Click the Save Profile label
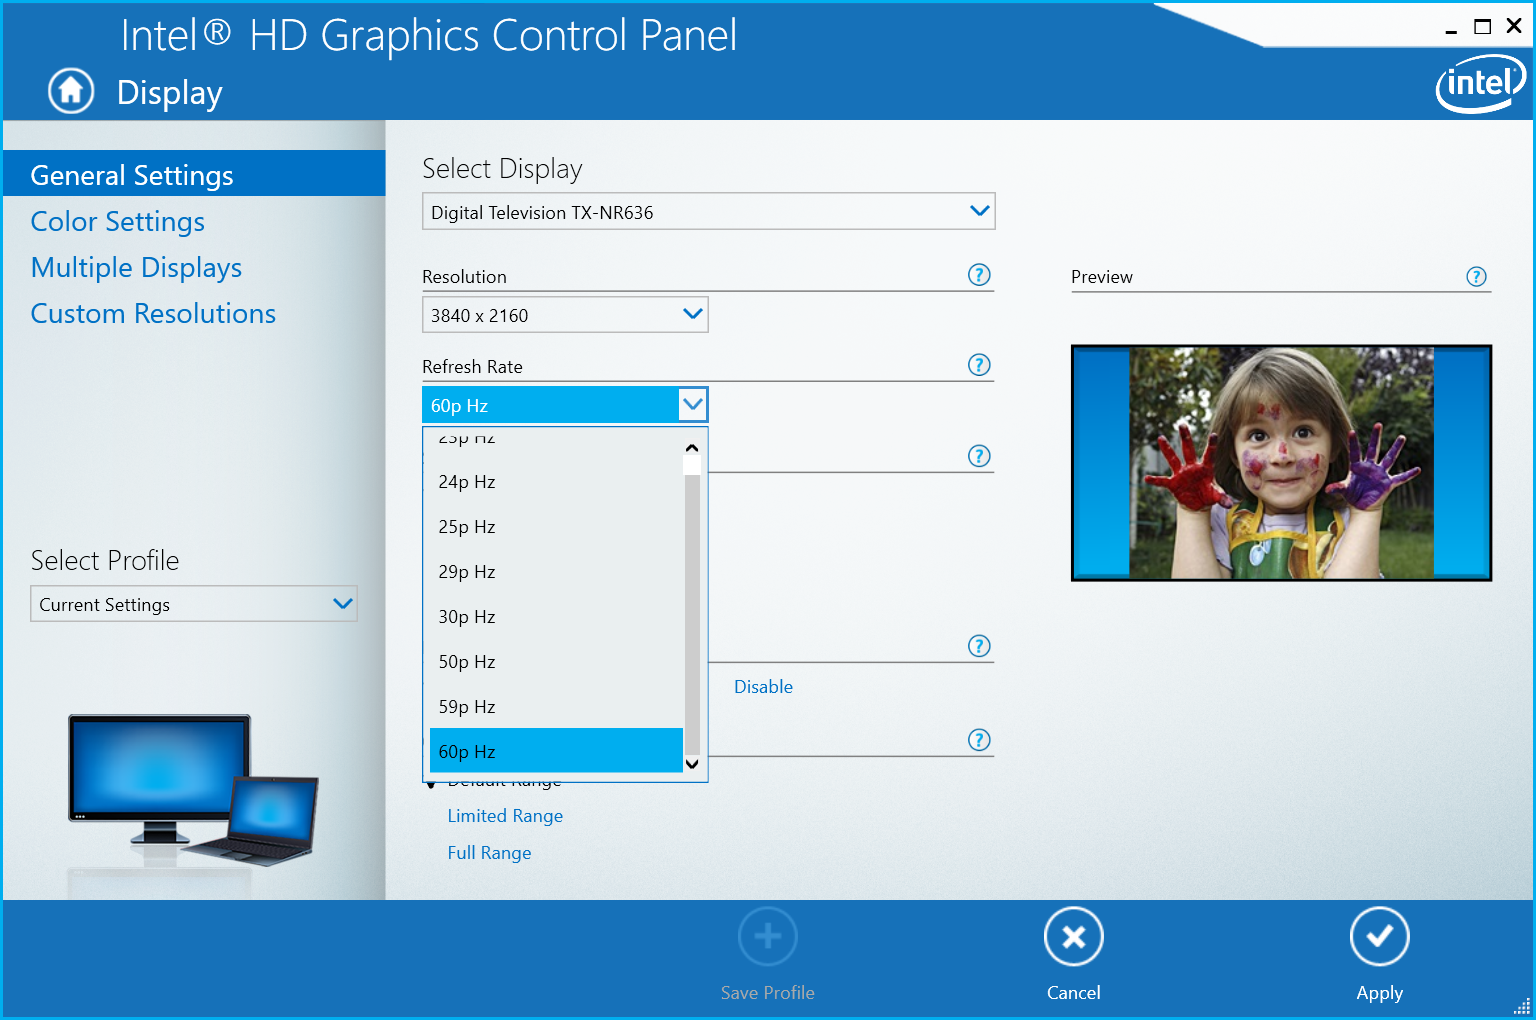Viewport: 1536px width, 1020px height. point(768,993)
